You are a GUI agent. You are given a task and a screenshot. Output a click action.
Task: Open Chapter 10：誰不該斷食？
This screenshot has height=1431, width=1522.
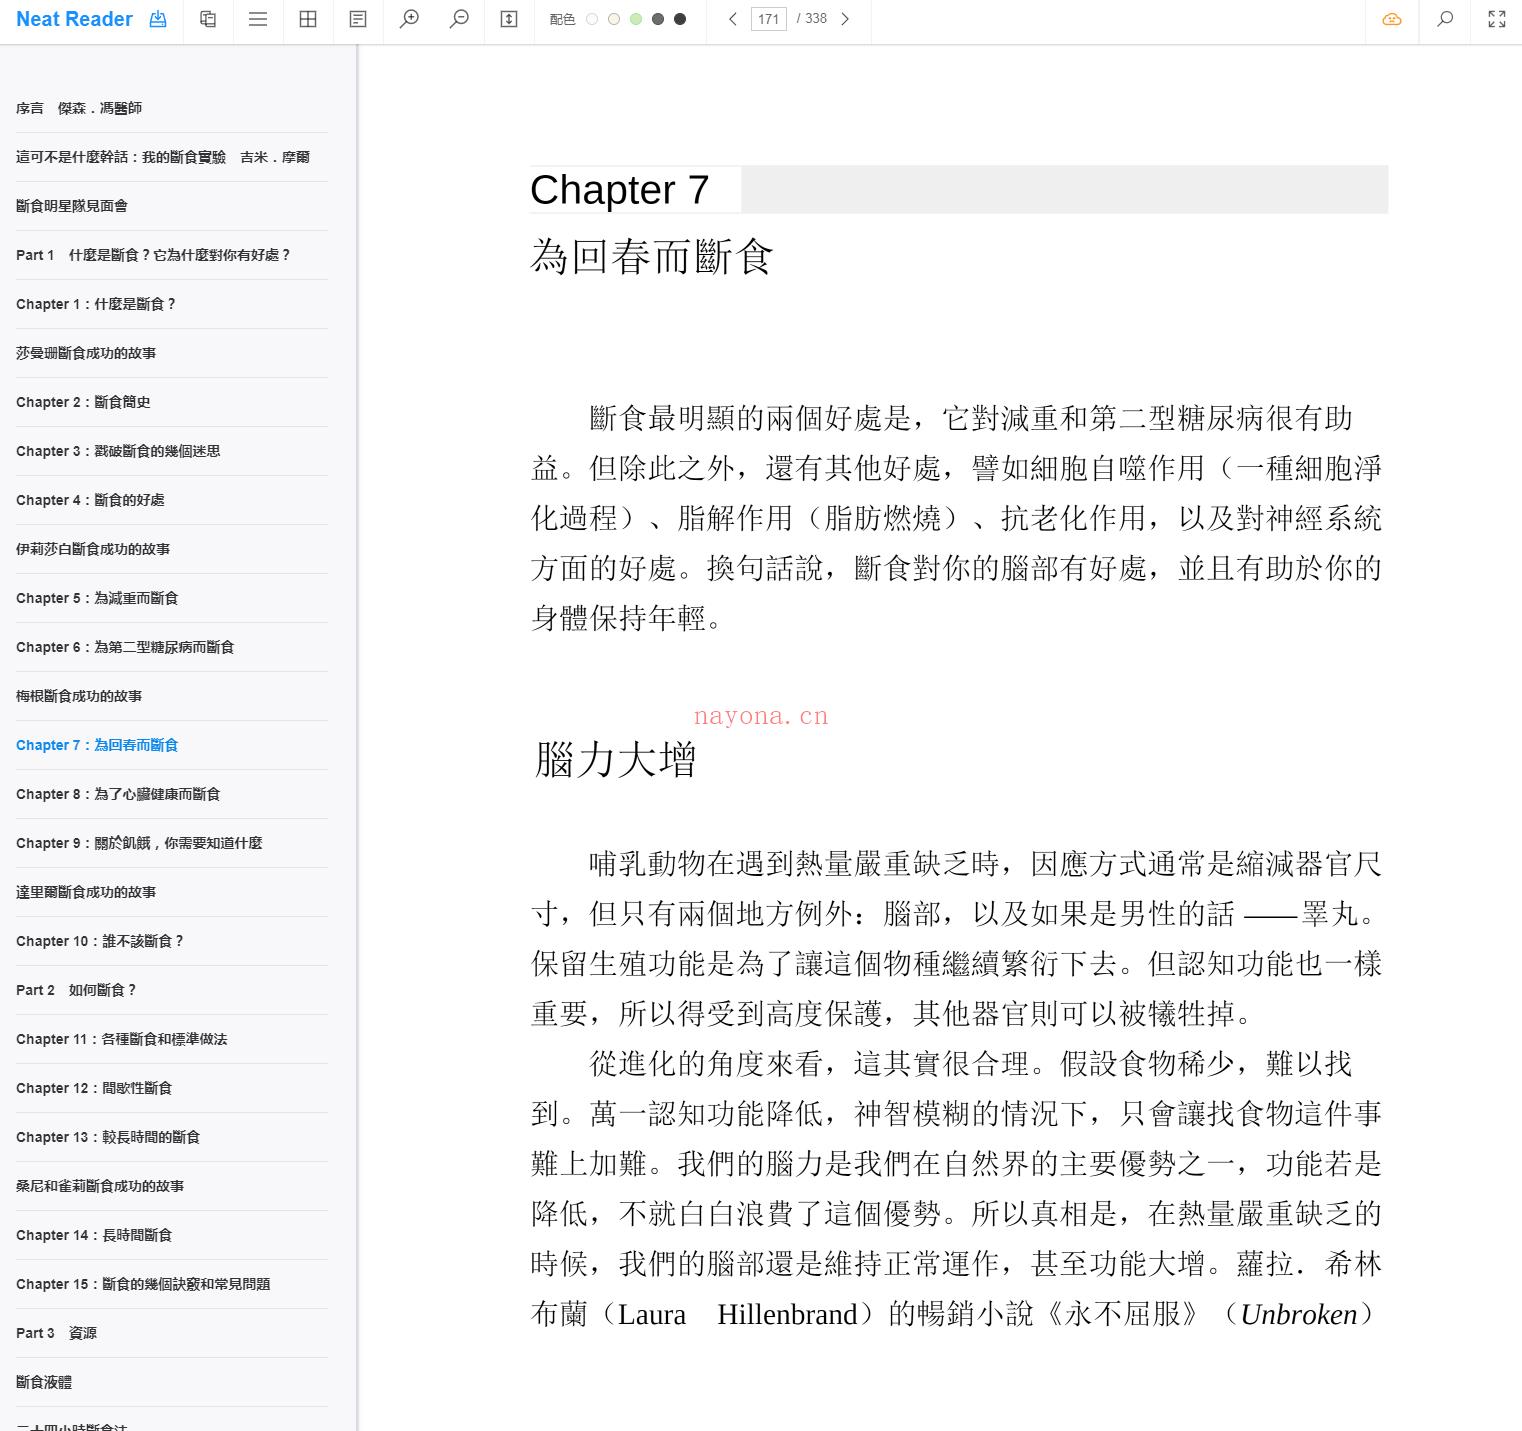coord(172,941)
